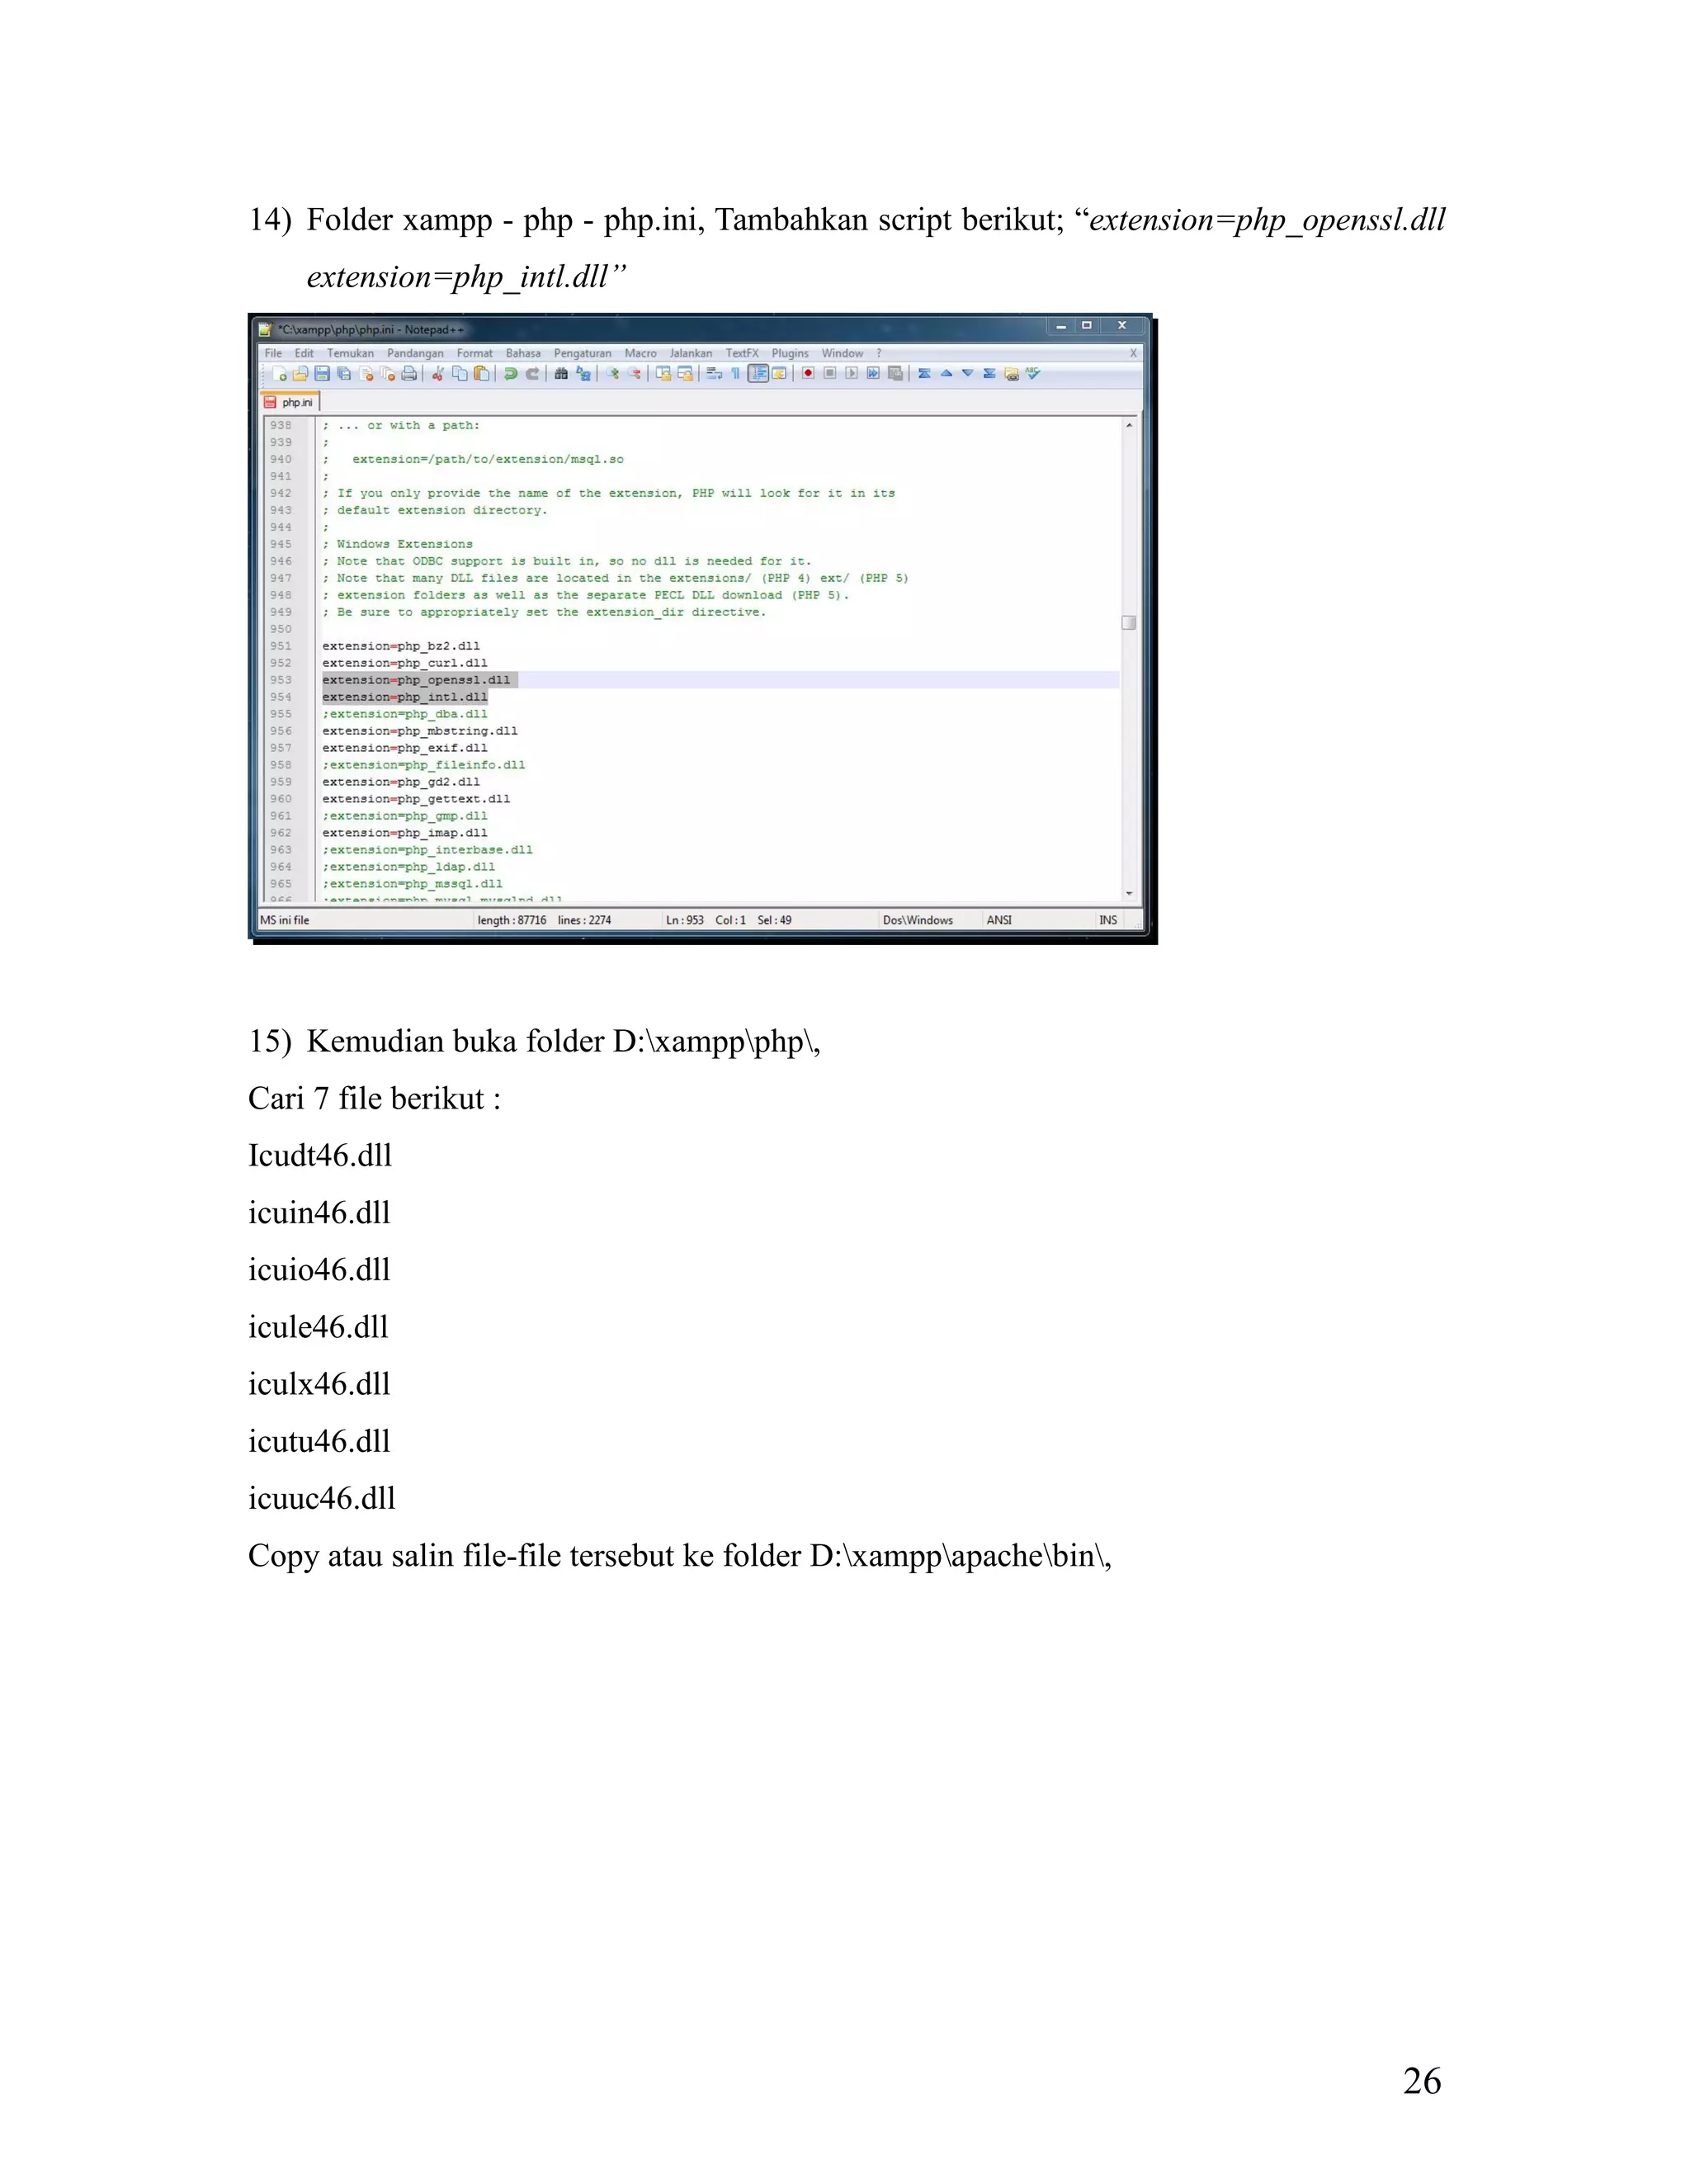The image size is (1690, 2184).
Task: Click the X close-document button in menu bar
Action: point(1133,353)
